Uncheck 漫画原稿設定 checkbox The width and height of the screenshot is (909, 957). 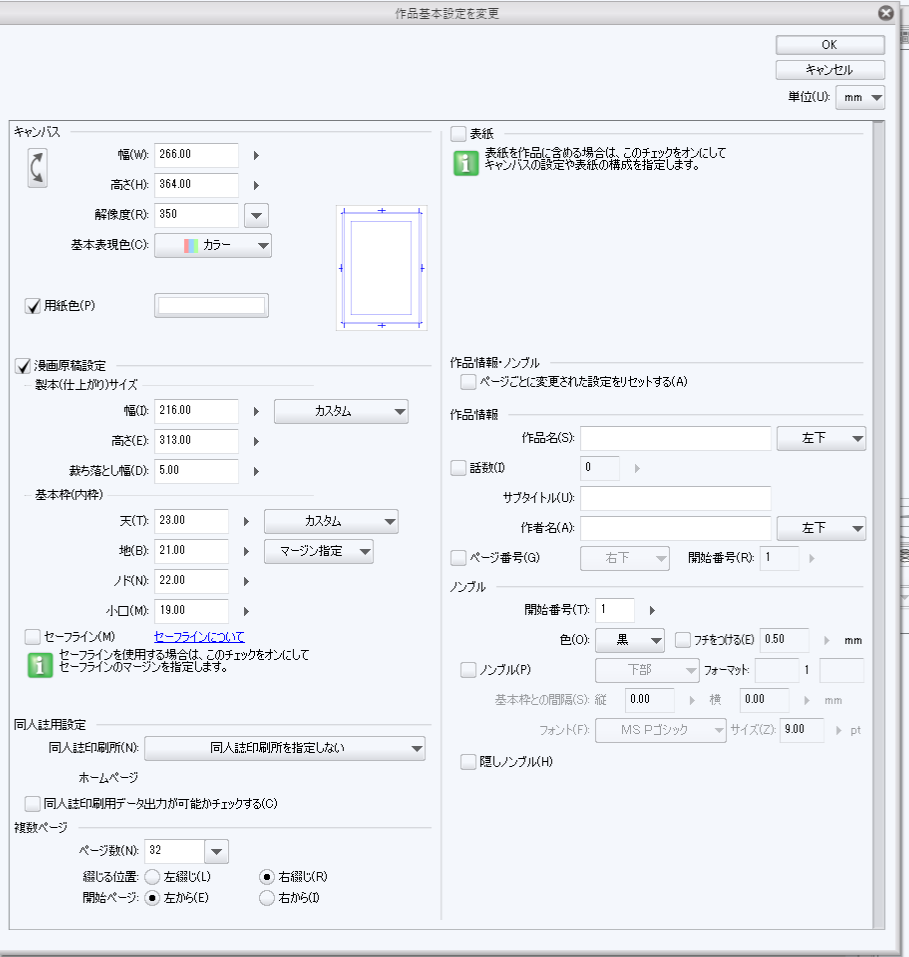click(x=23, y=366)
